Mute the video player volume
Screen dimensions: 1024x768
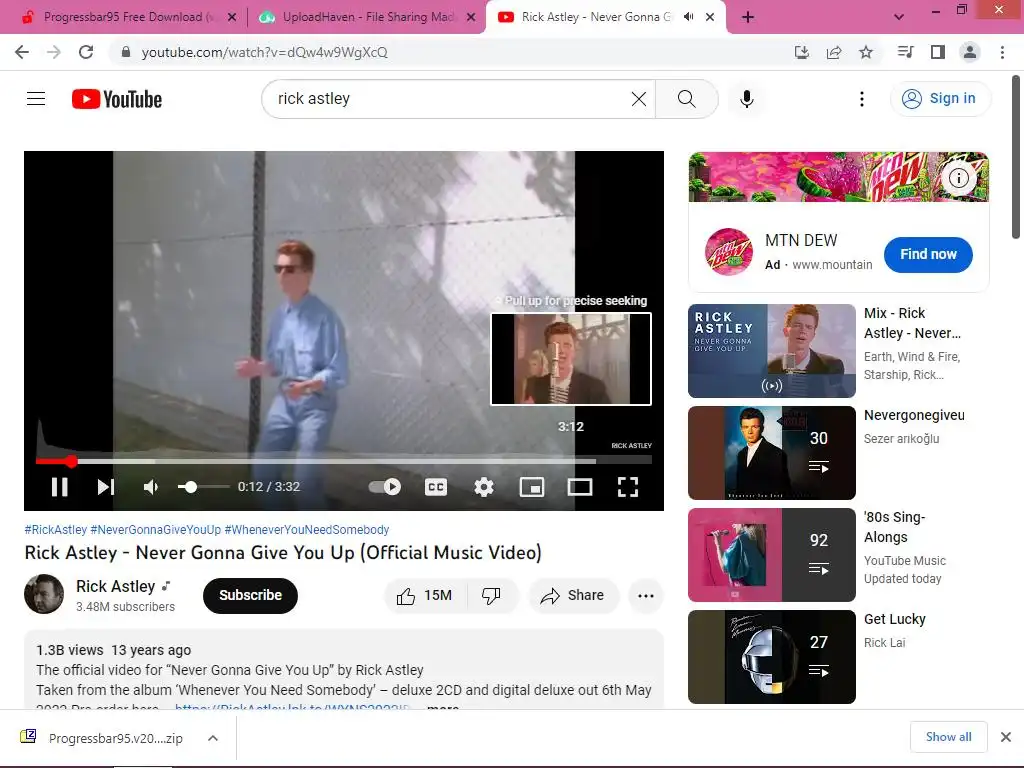151,487
